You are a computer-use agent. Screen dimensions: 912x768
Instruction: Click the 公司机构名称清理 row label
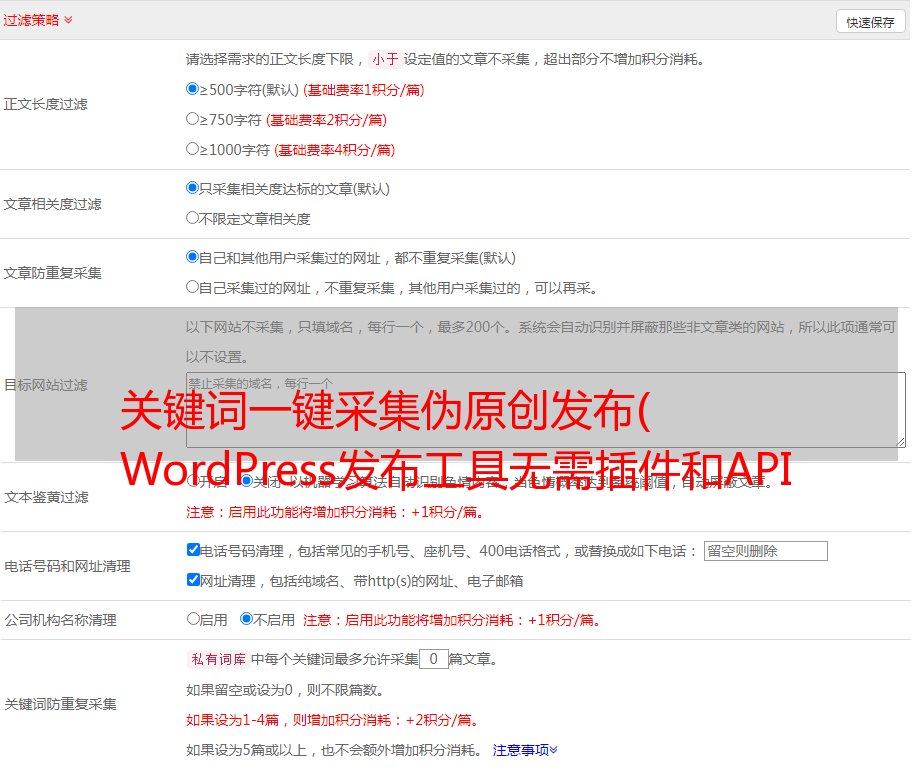click(x=60, y=621)
